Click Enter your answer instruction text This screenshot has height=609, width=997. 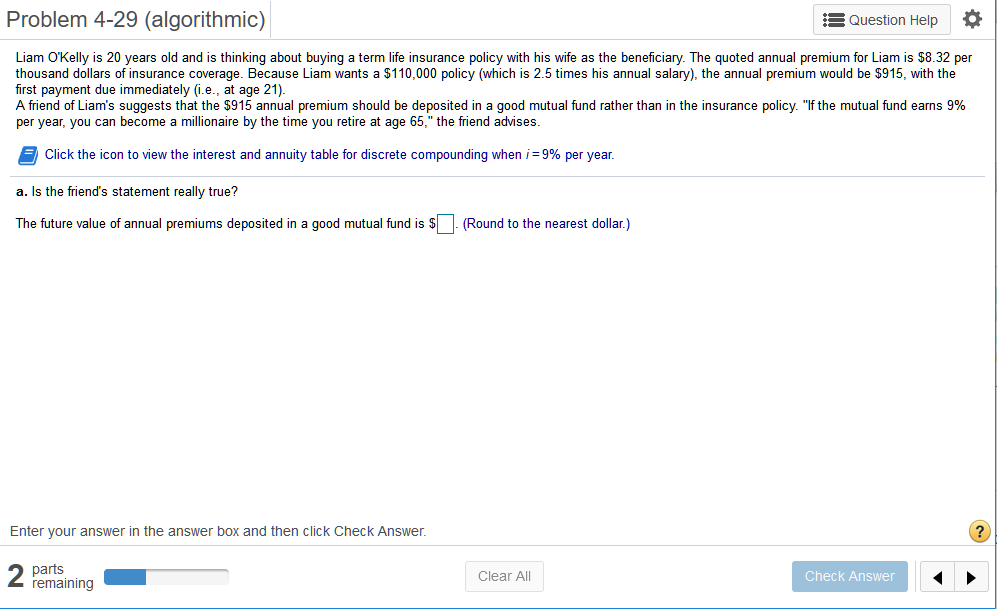point(218,531)
